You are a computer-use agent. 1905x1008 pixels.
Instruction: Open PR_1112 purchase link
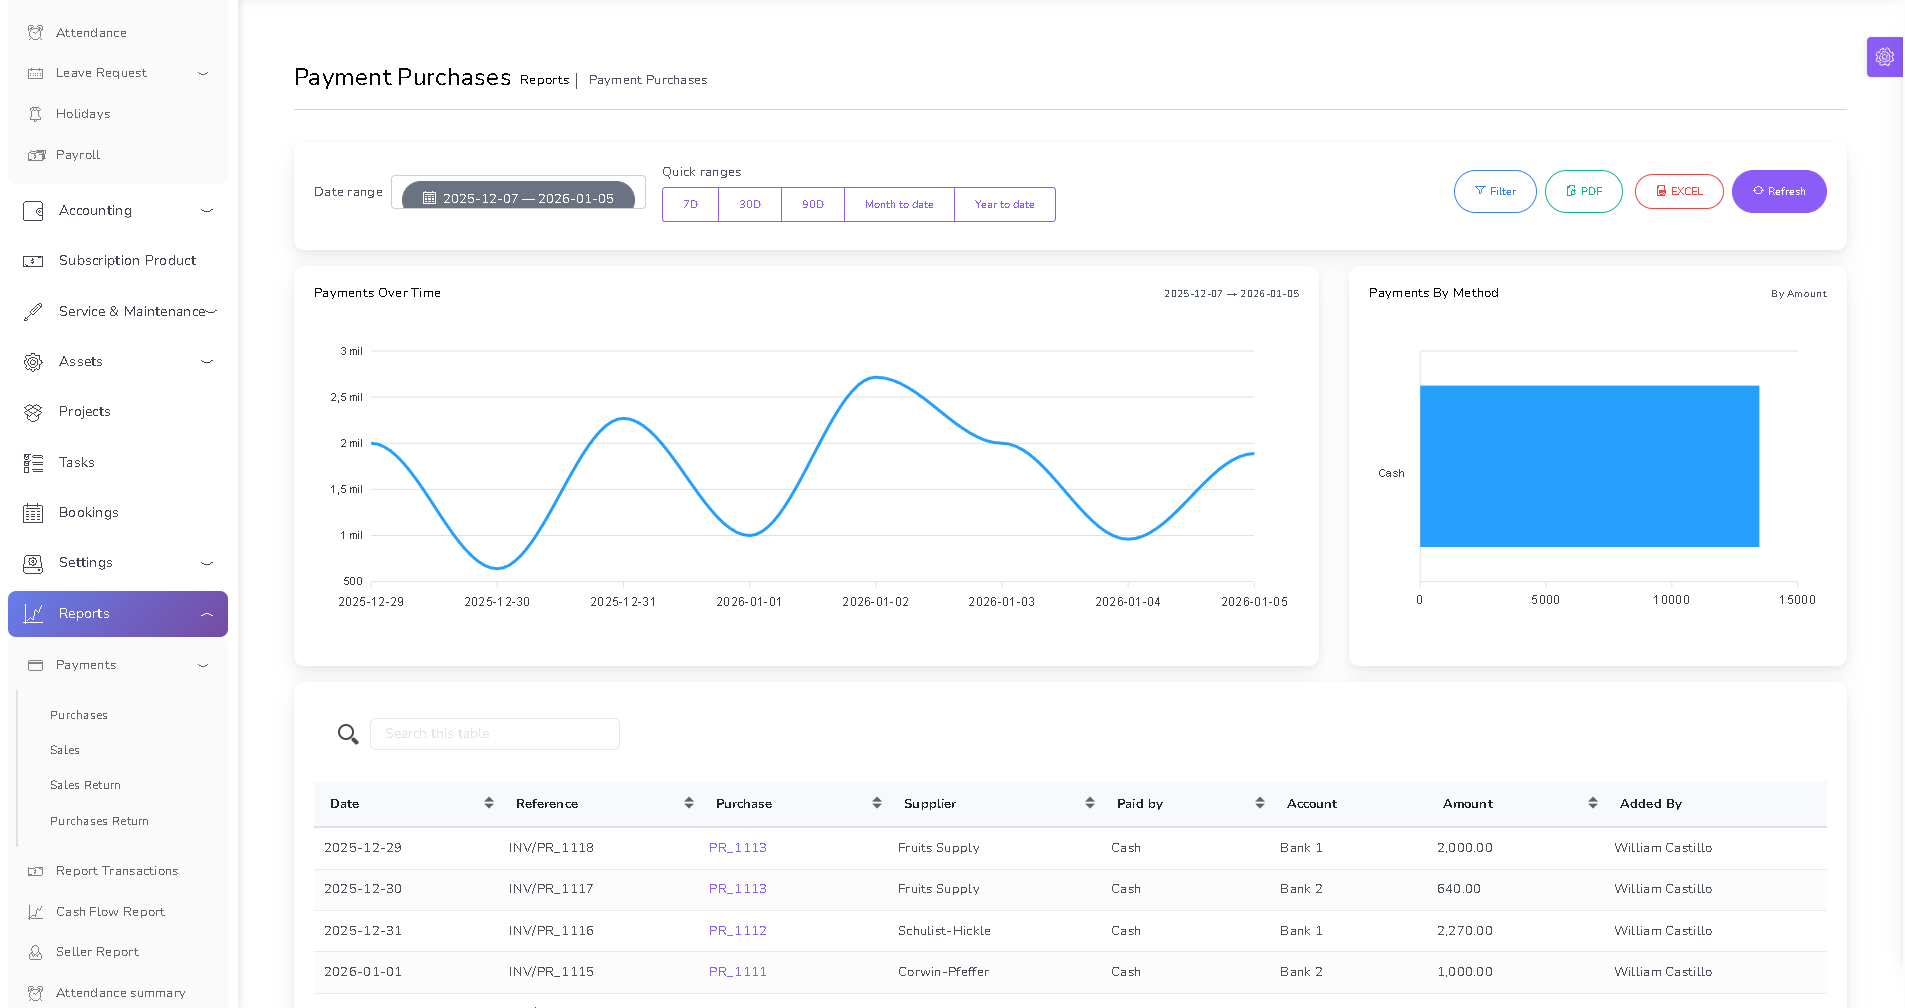(x=737, y=930)
